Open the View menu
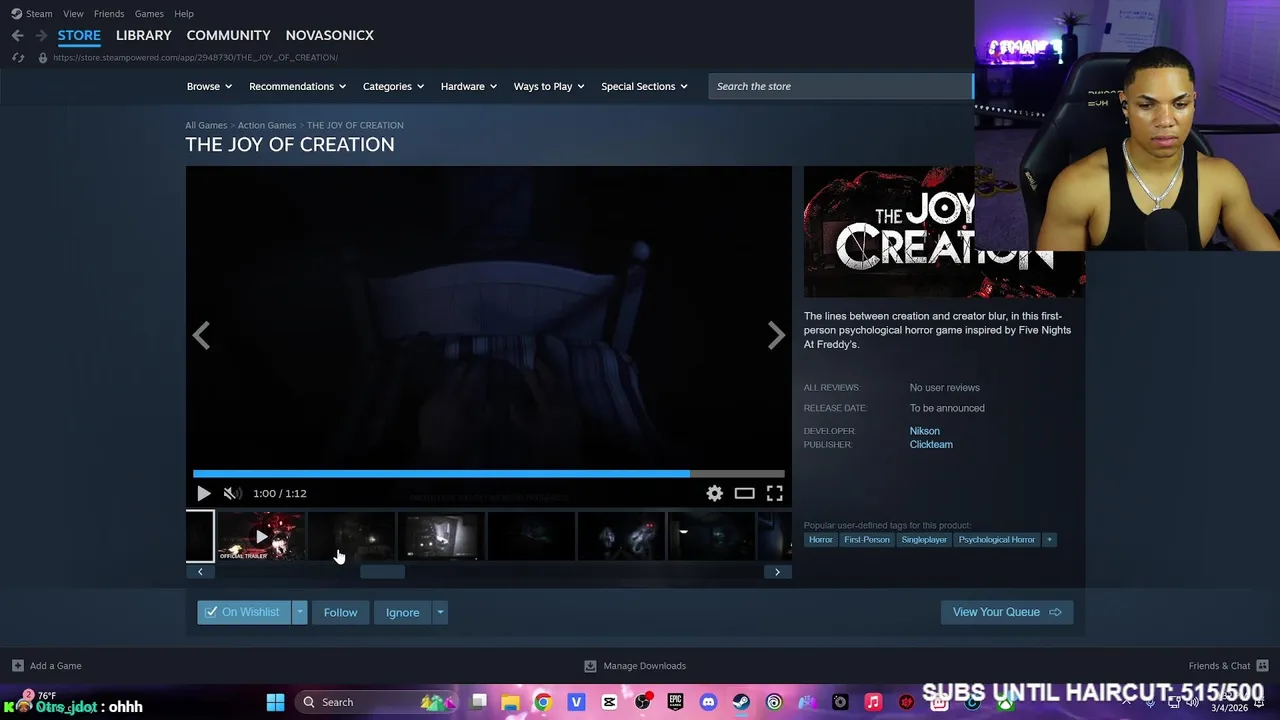 (73, 13)
